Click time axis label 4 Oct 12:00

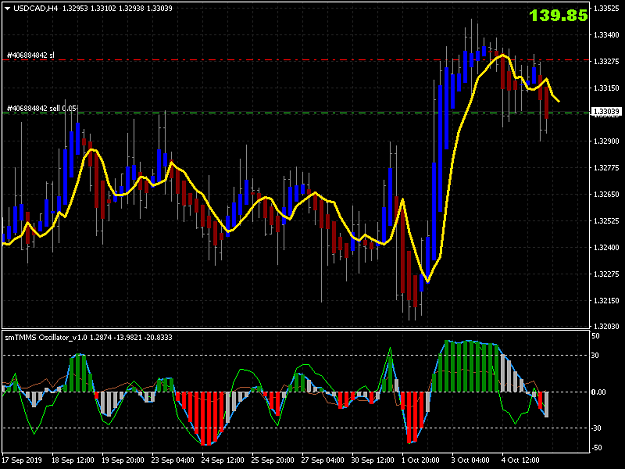point(520,460)
